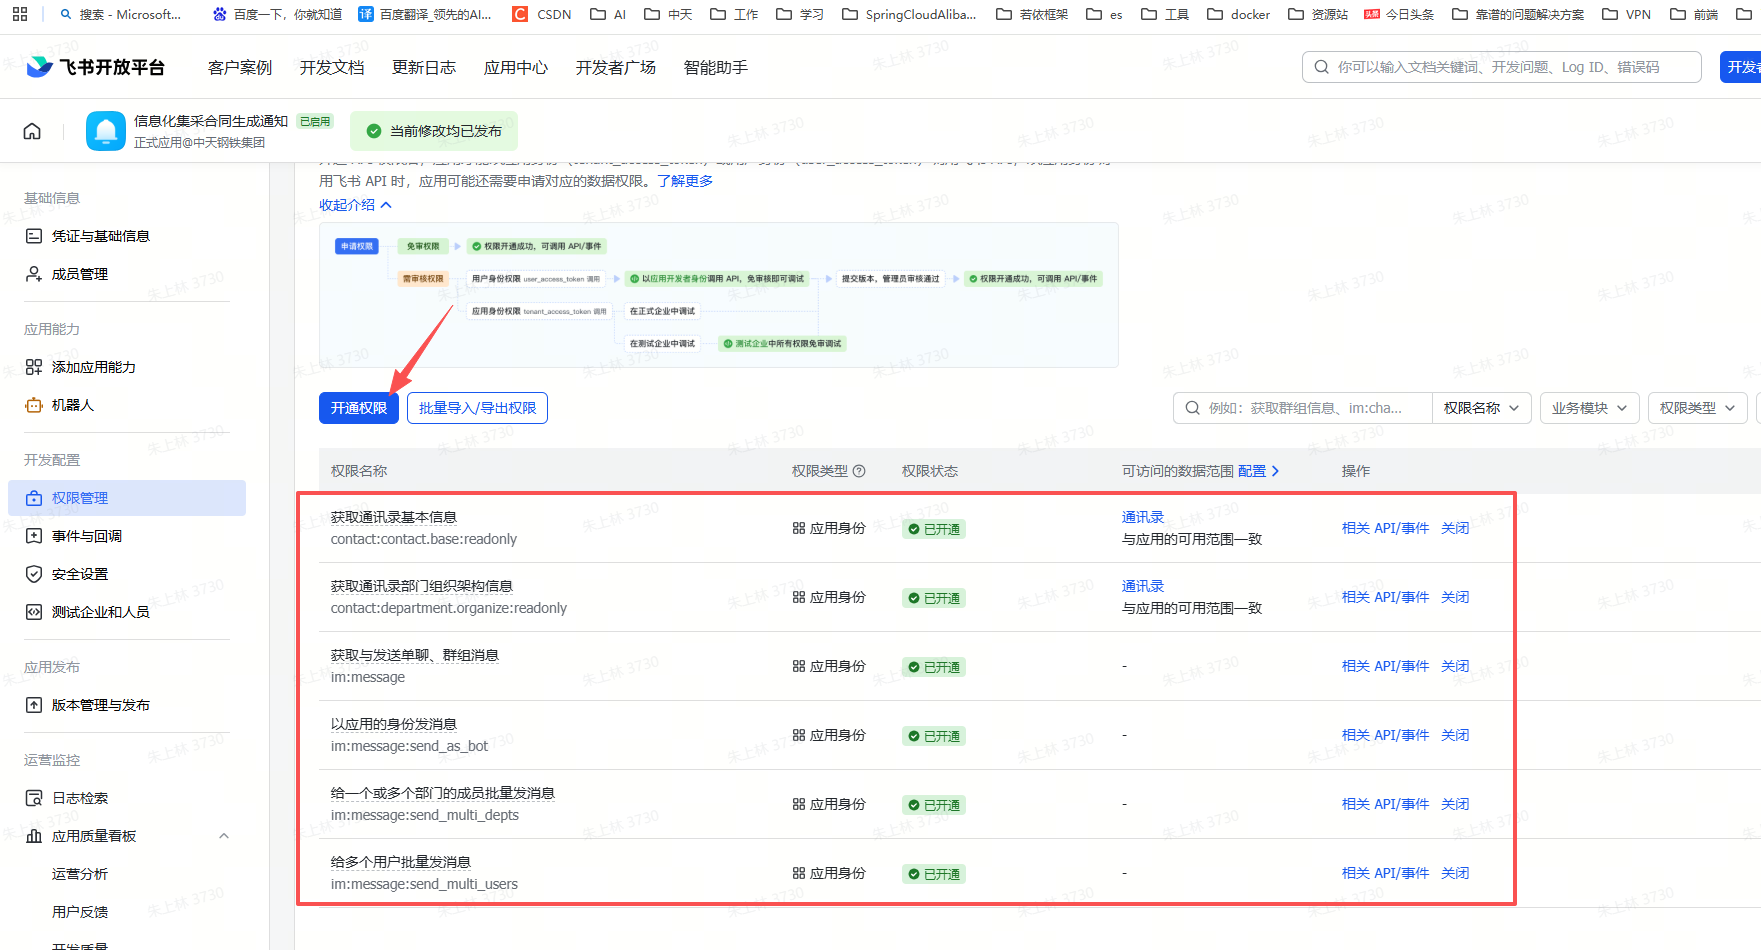Screen dimensions: 1761x950
Task: Go to home via house icon
Action: 32,131
